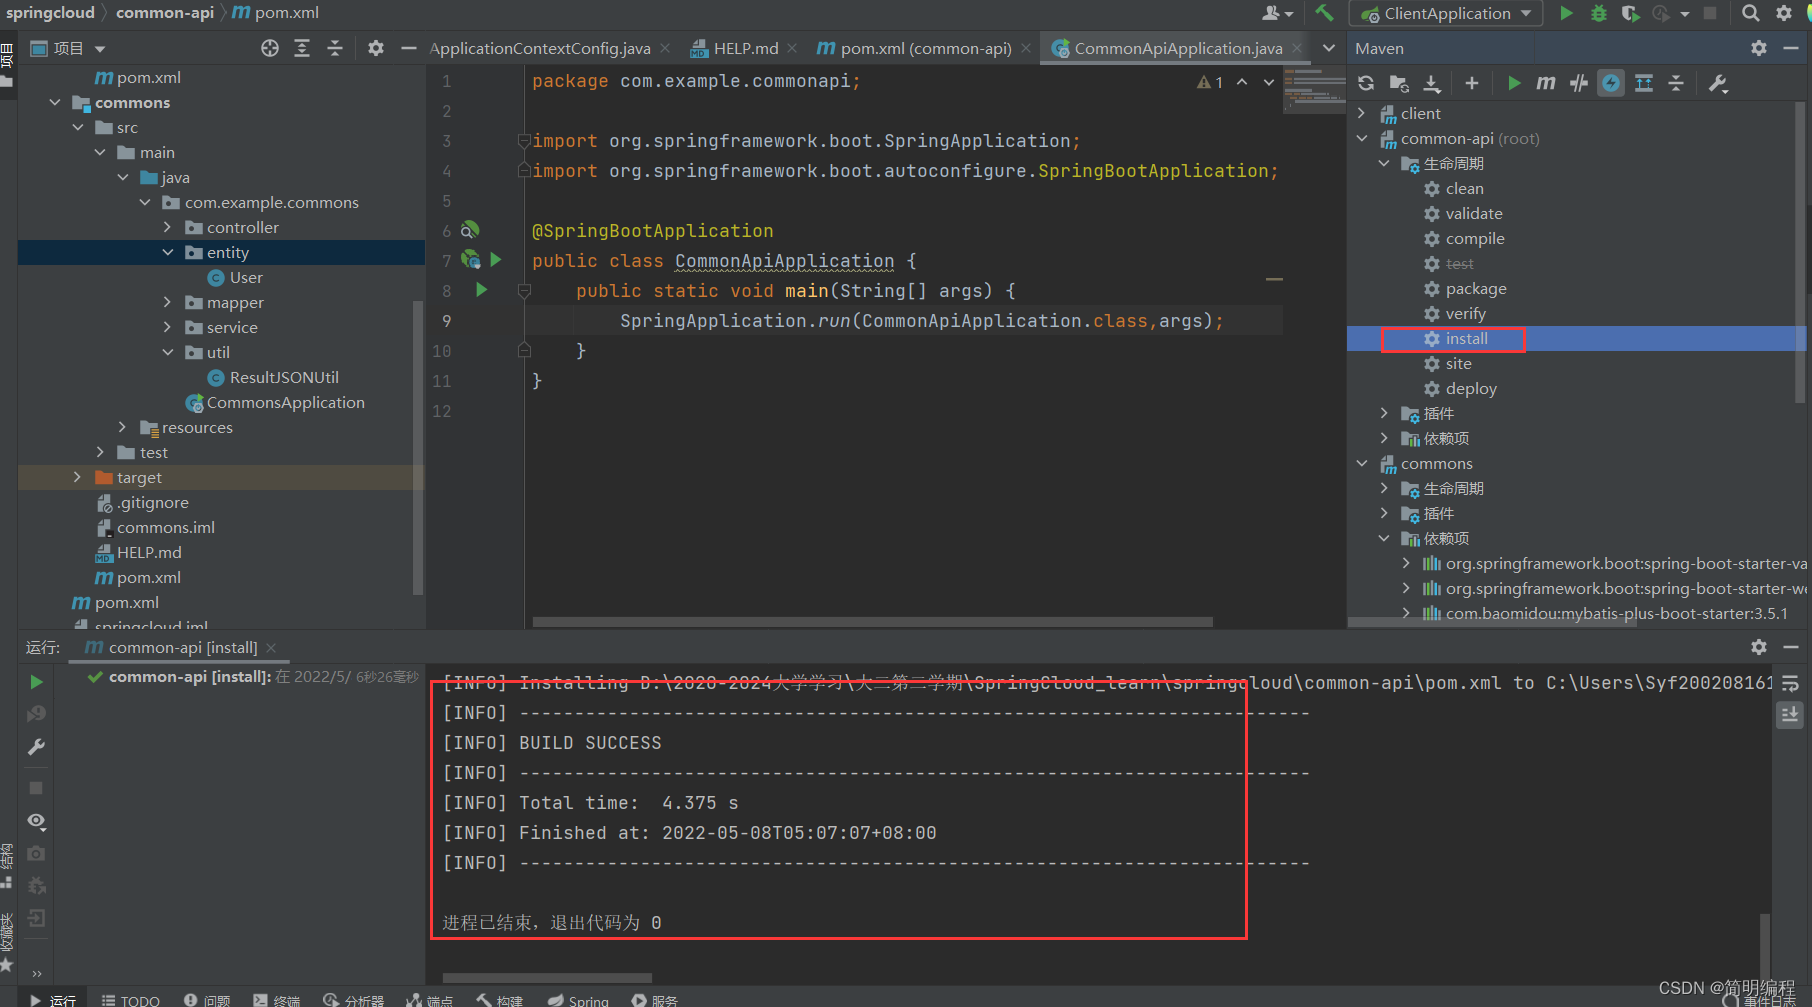Image resolution: width=1812 pixels, height=1007 pixels.
Task: Switch to HELP.md editor tab
Action: click(x=745, y=48)
